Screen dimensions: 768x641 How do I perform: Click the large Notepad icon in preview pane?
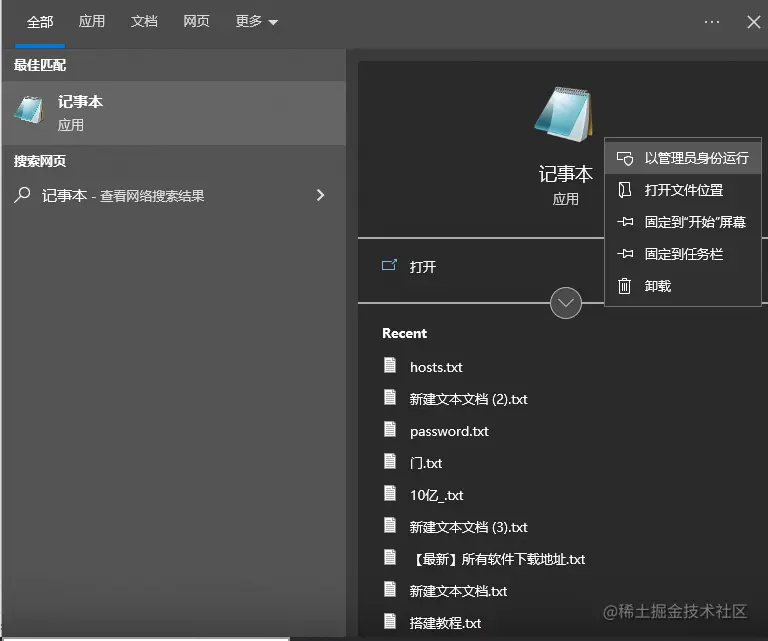[564, 115]
